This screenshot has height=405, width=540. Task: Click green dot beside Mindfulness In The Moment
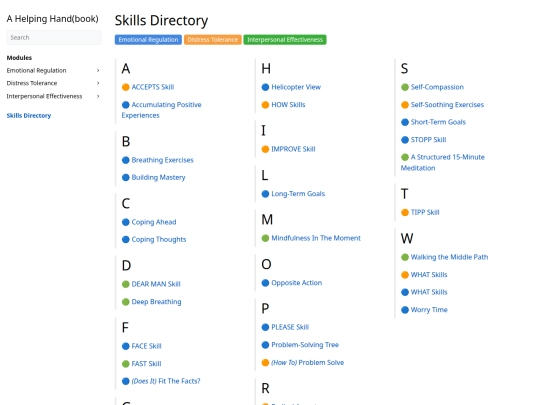[265, 238]
